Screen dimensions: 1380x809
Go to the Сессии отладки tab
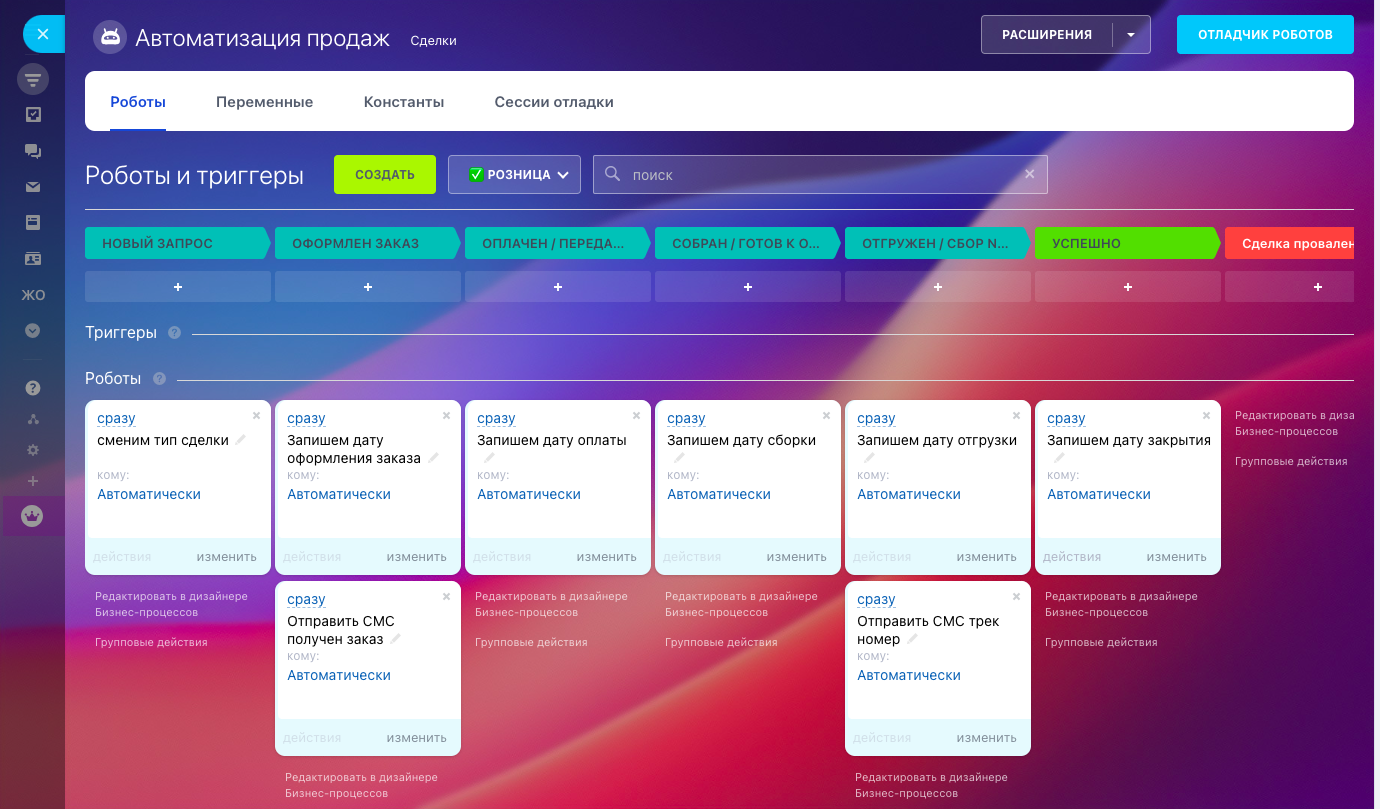(554, 102)
